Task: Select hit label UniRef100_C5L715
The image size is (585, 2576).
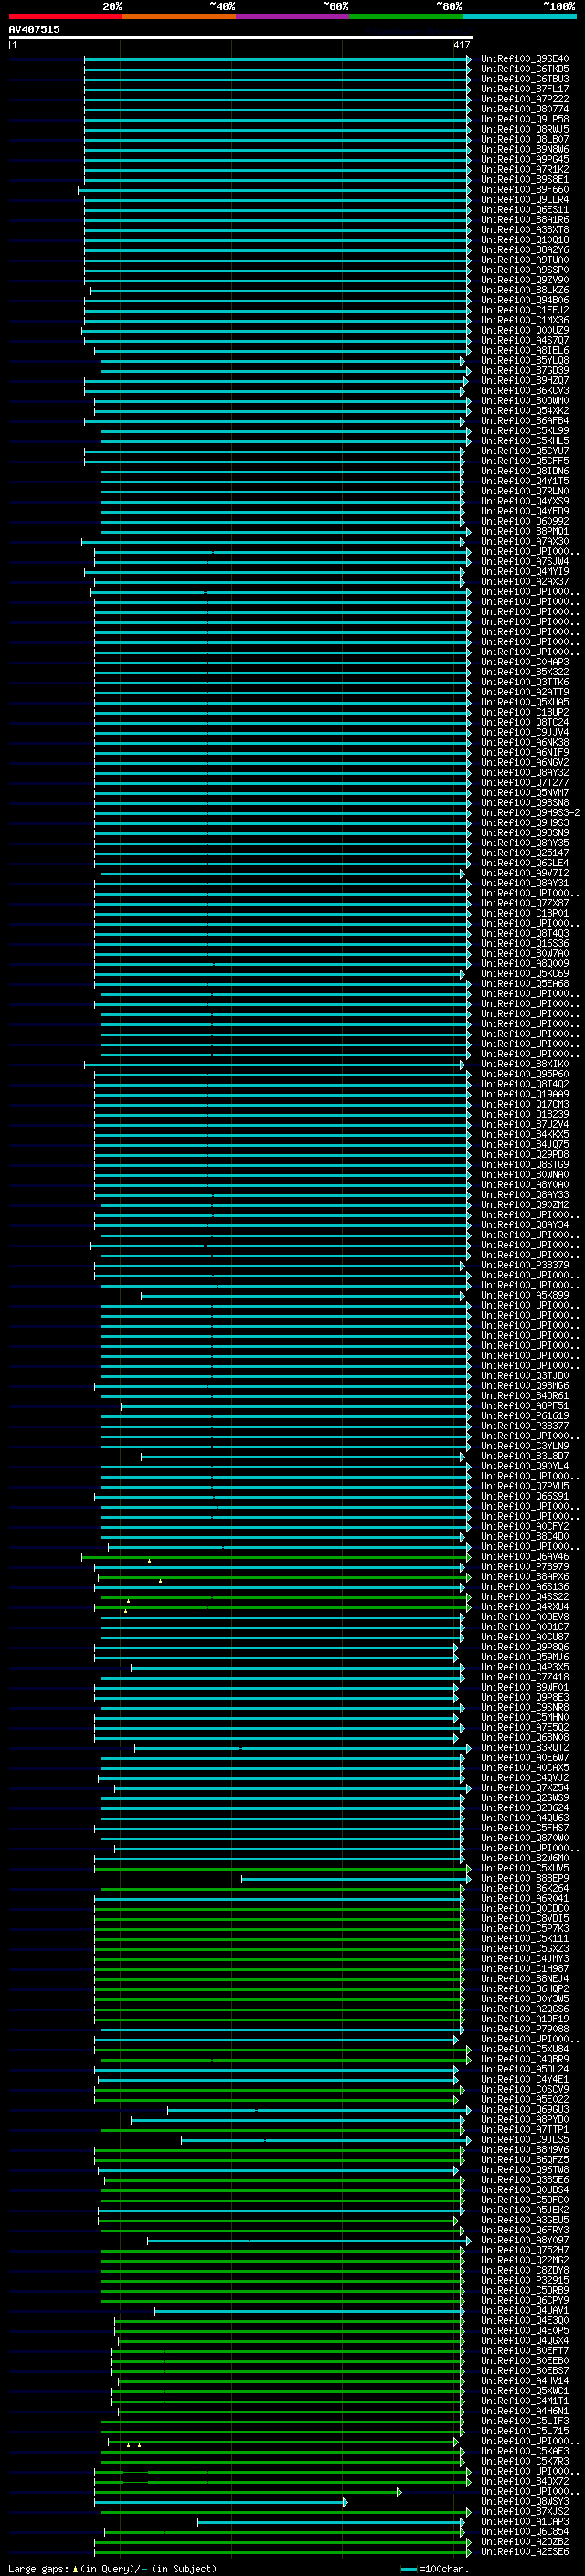Action: coord(524,2431)
